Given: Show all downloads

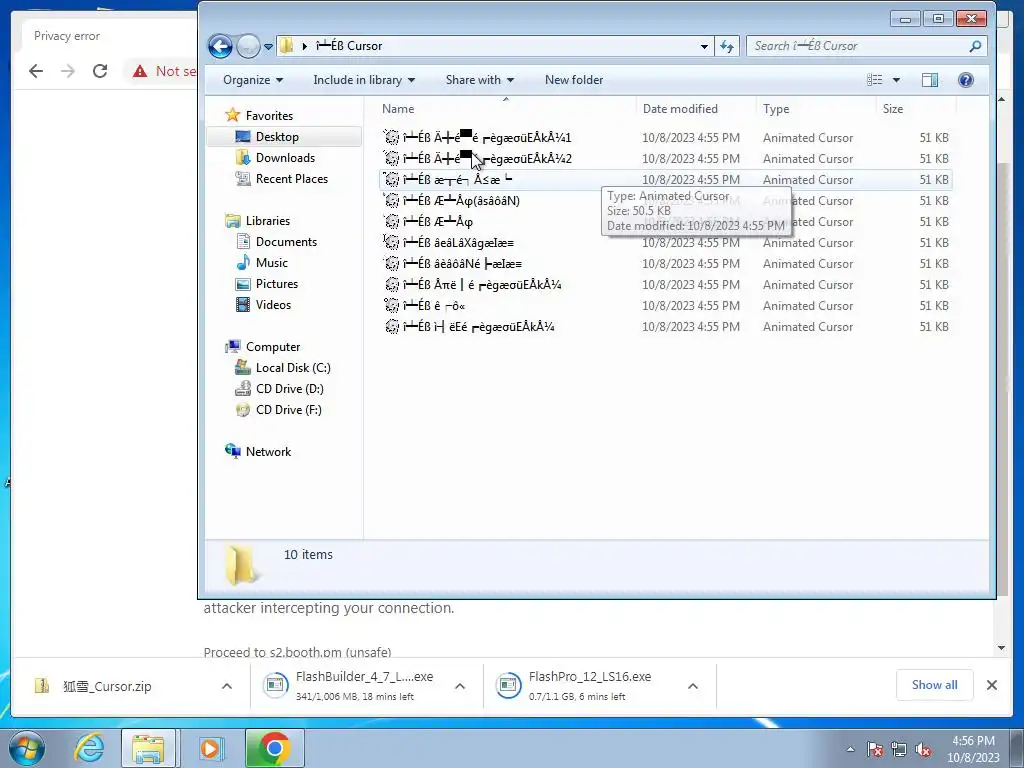Looking at the screenshot, I should 935,685.
